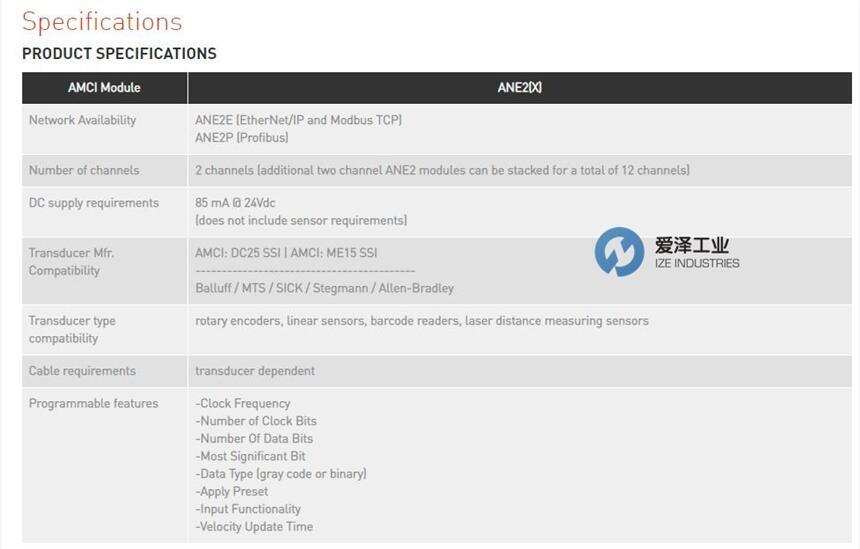The image size is (860, 549).
Task: Click ANE2E (EtherNet/IP and Modbus TCP) text
Action: (298, 120)
